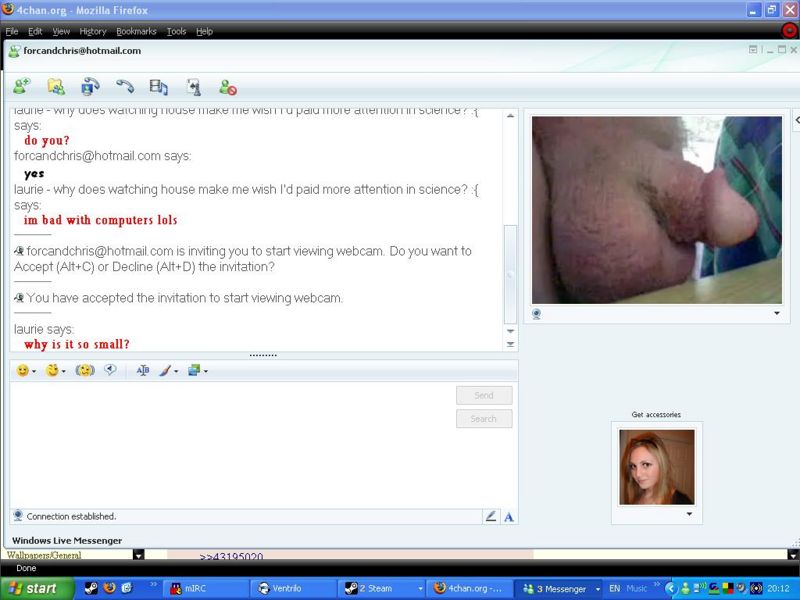The width and height of the screenshot is (800, 600).
Task: Block this contact
Action: click(226, 88)
